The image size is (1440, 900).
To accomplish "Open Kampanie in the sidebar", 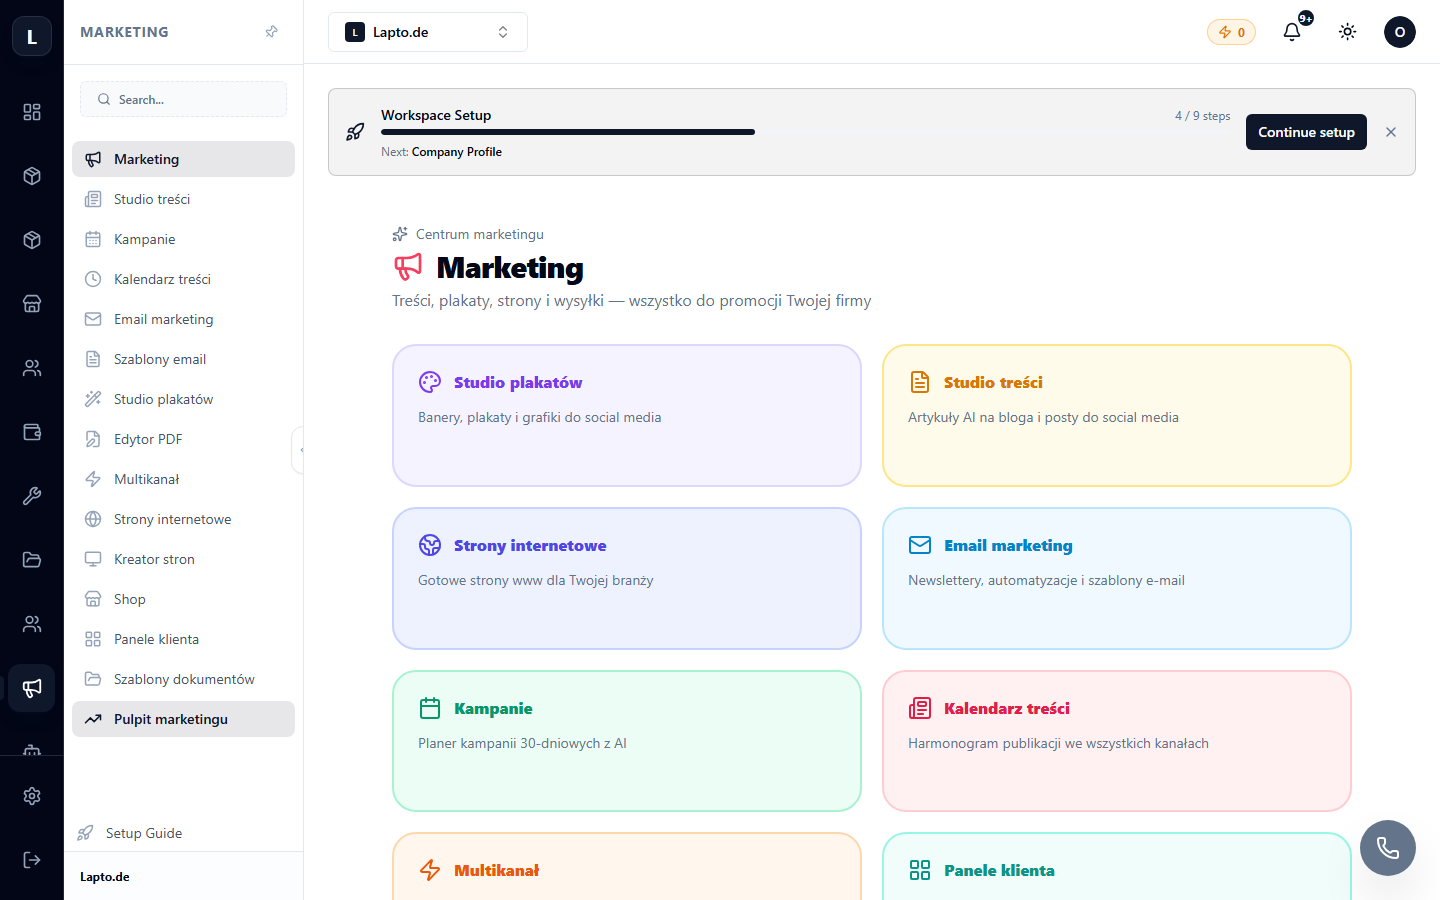I will [x=184, y=239].
